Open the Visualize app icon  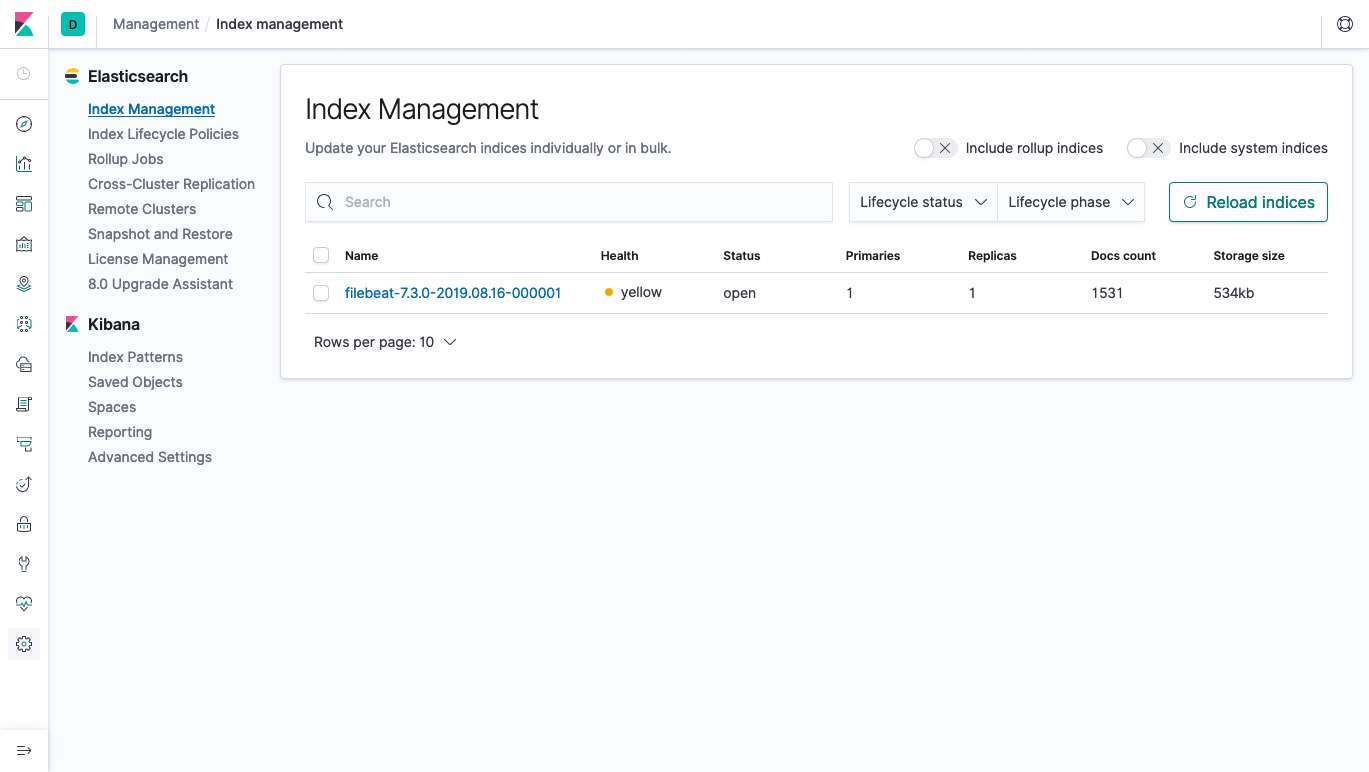[23, 163]
